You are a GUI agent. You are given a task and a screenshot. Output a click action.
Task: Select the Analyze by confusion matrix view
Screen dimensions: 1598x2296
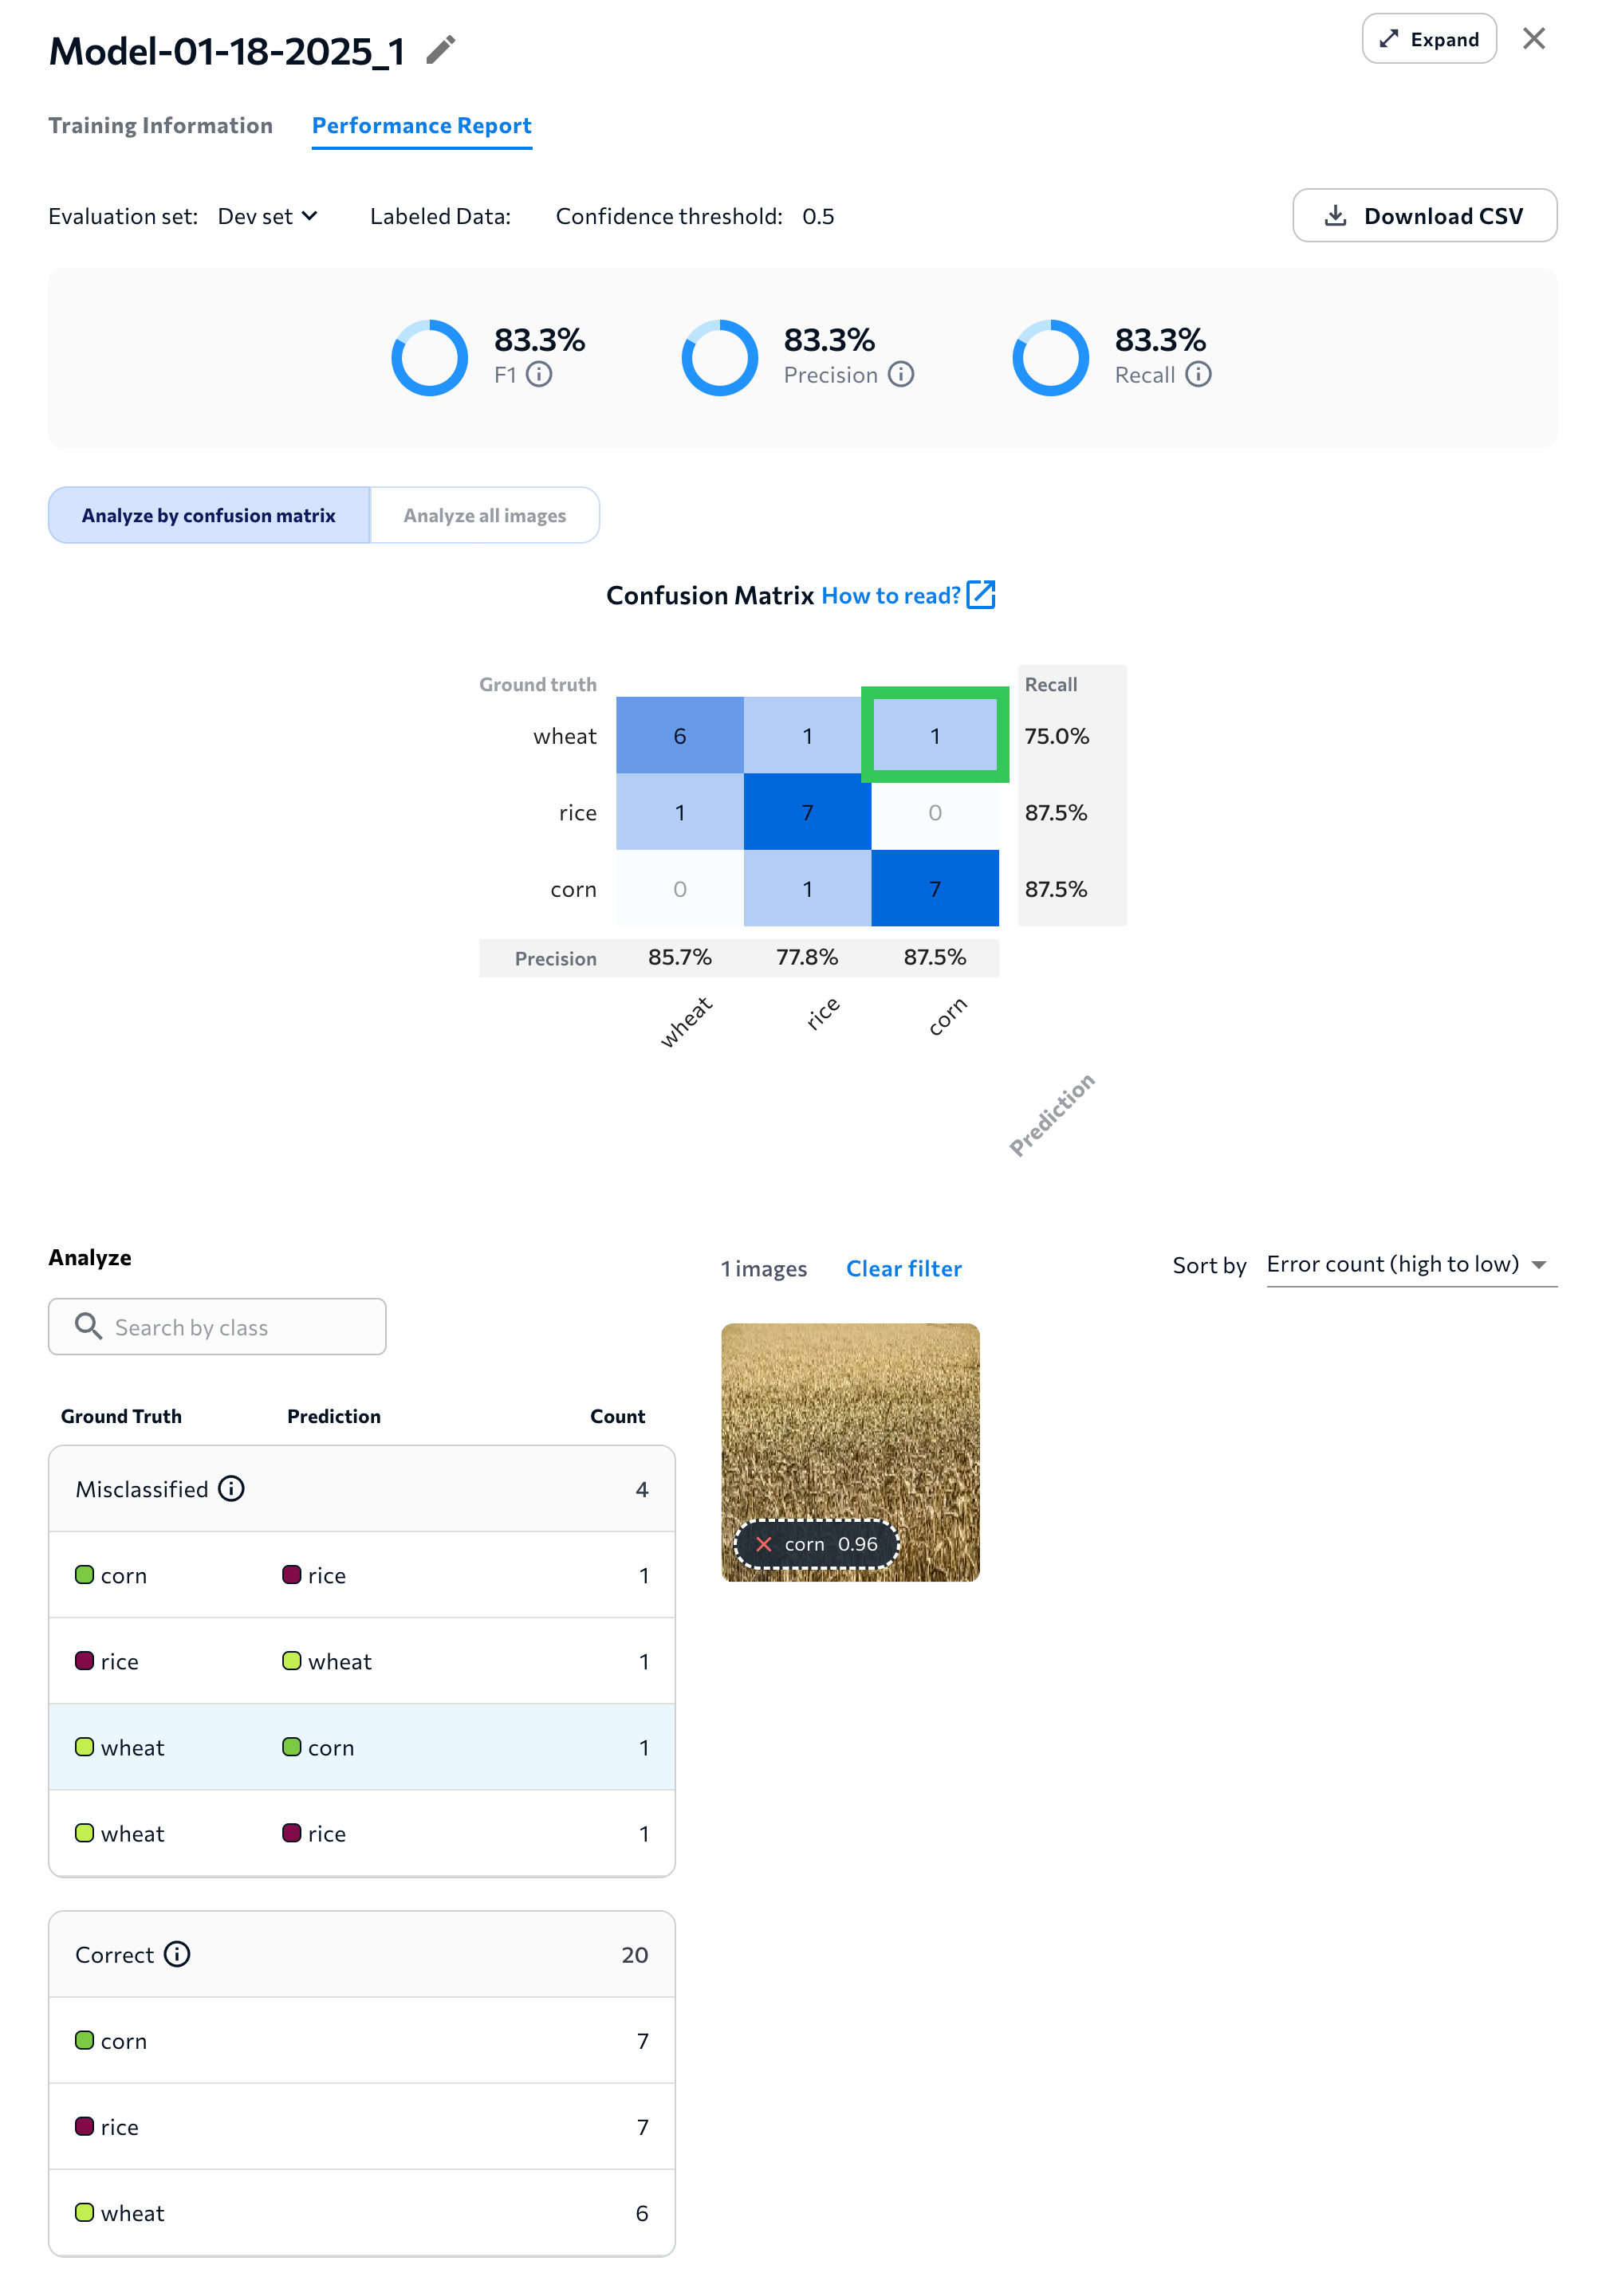pyautogui.click(x=209, y=515)
